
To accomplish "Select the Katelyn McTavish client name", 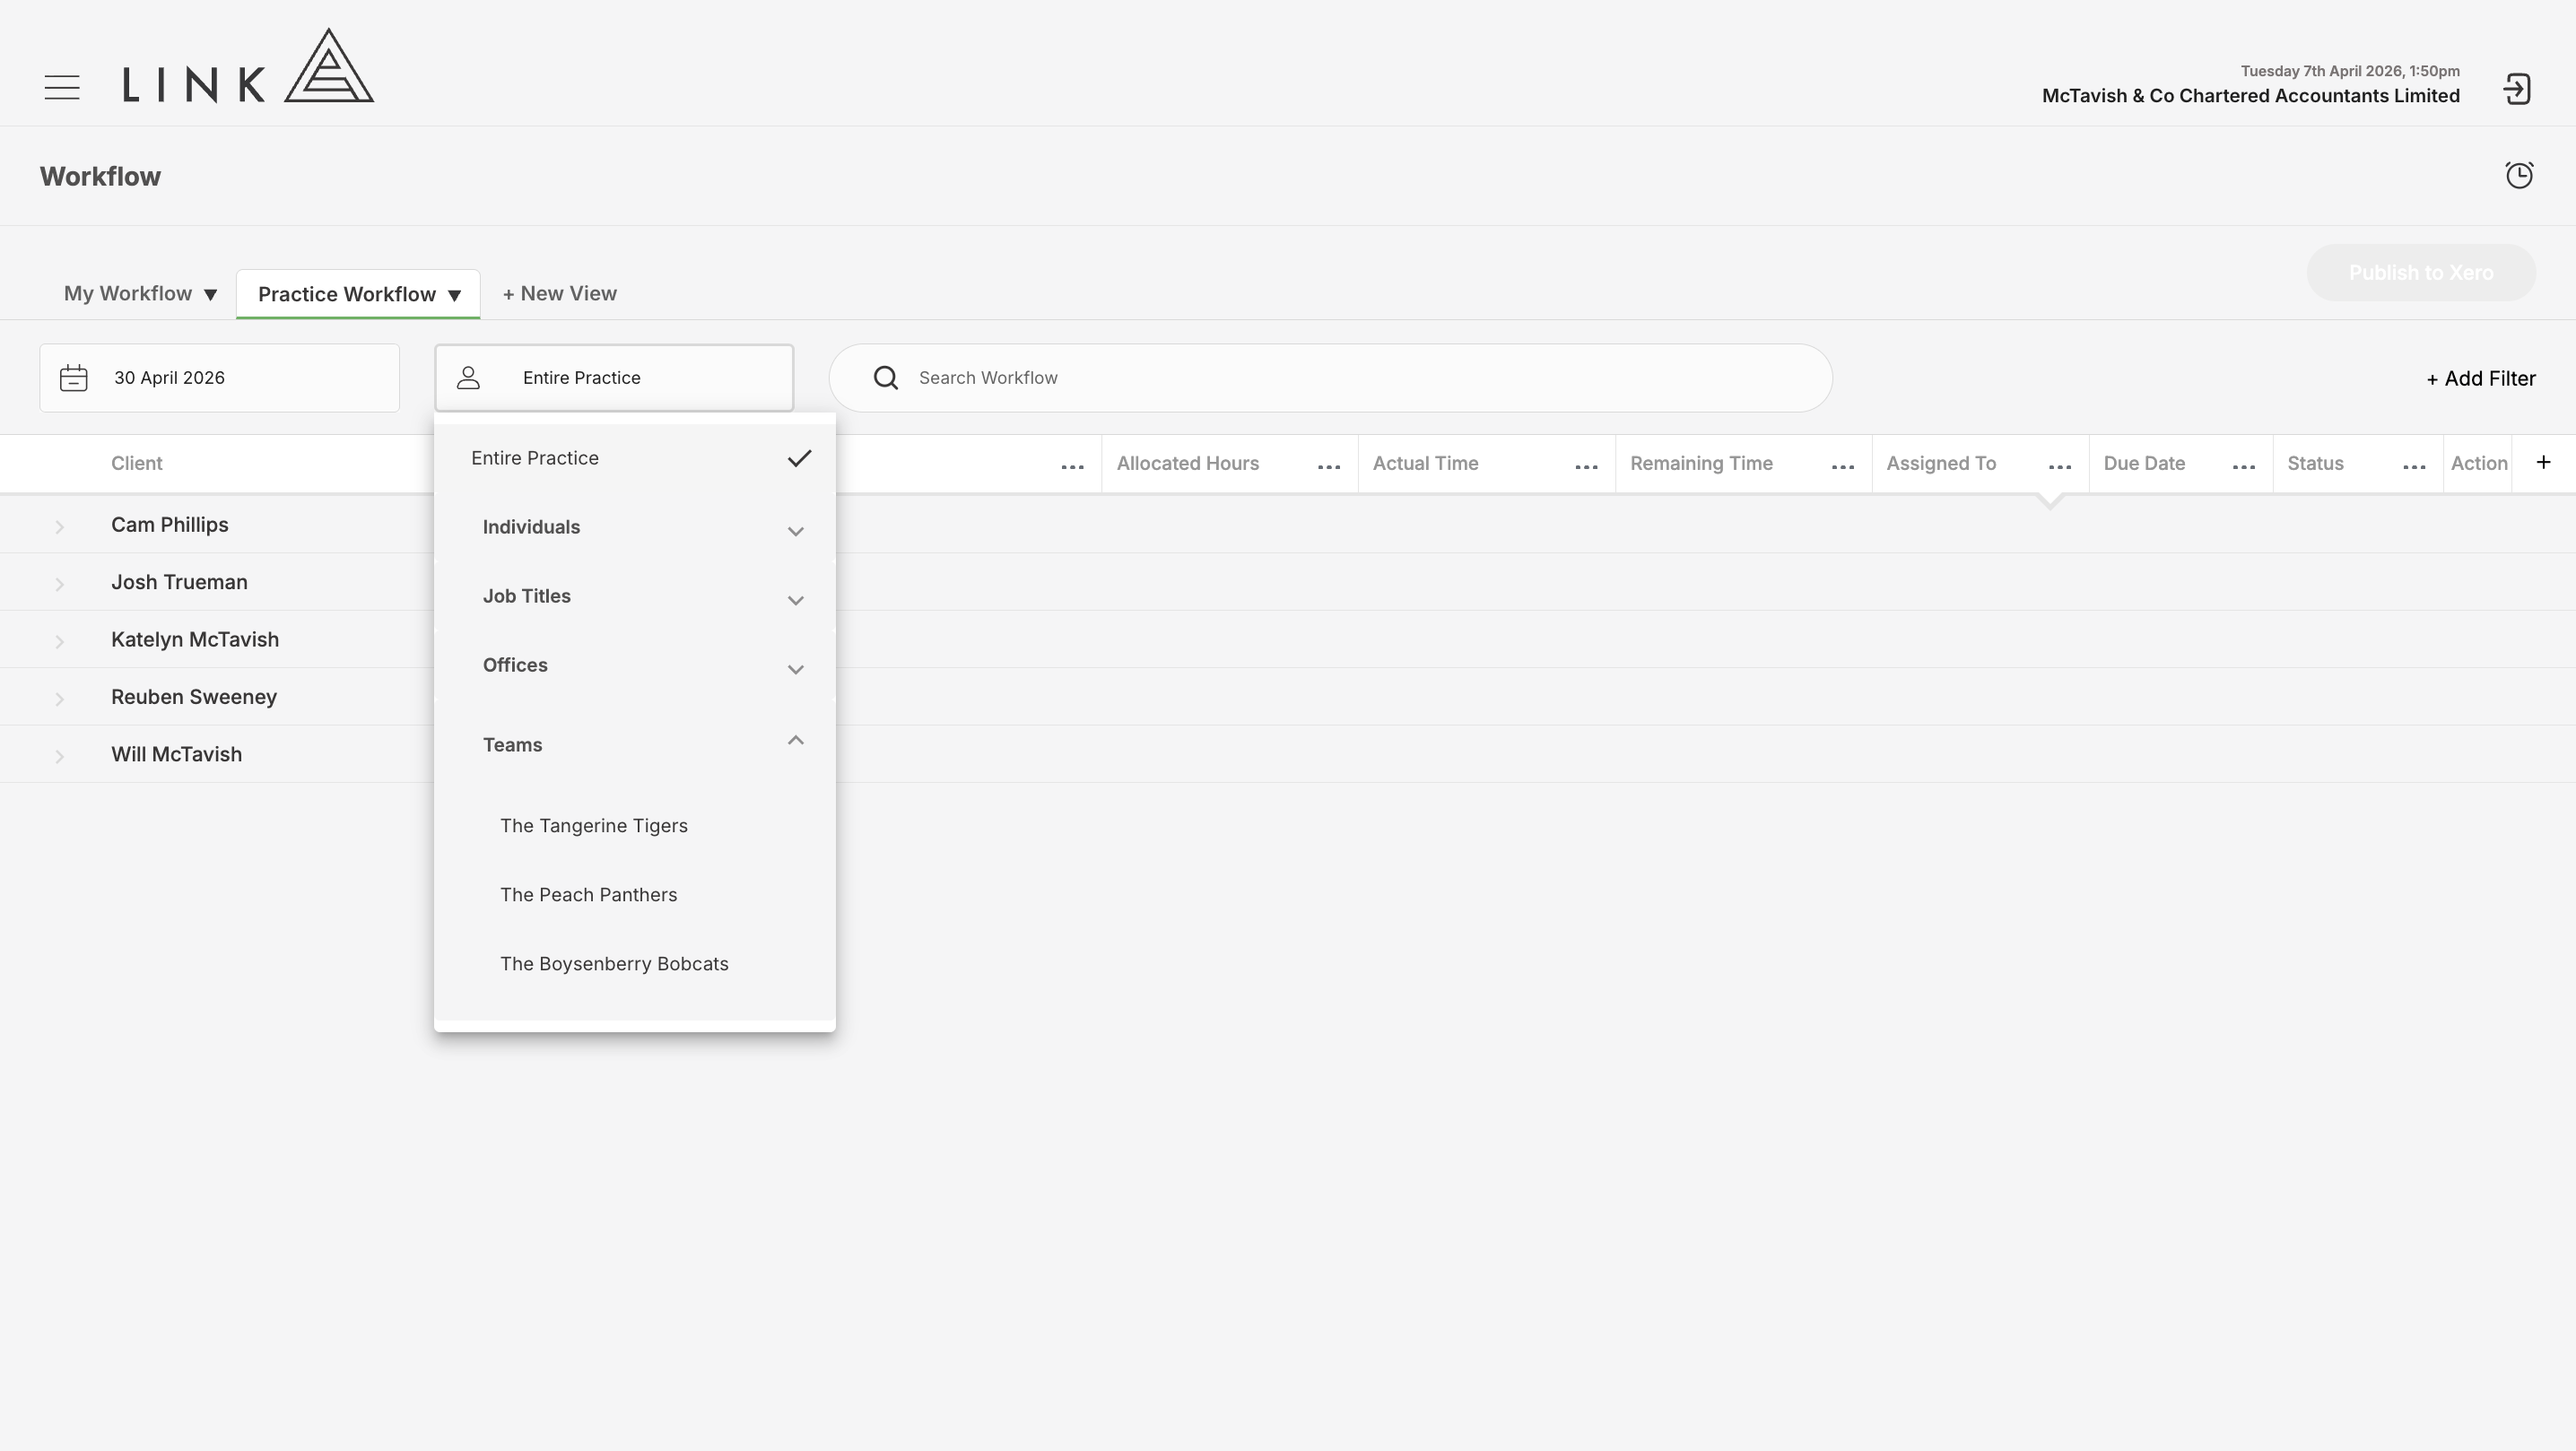I will [x=195, y=639].
